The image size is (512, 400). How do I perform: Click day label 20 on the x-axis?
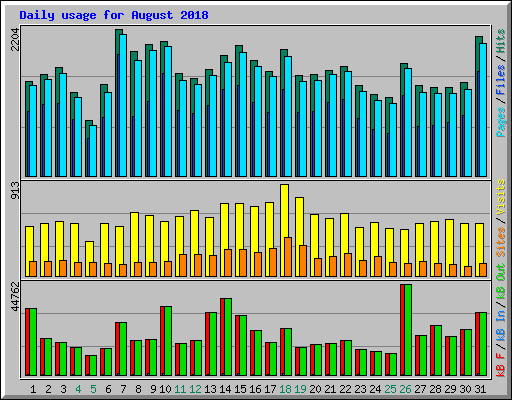(315, 389)
